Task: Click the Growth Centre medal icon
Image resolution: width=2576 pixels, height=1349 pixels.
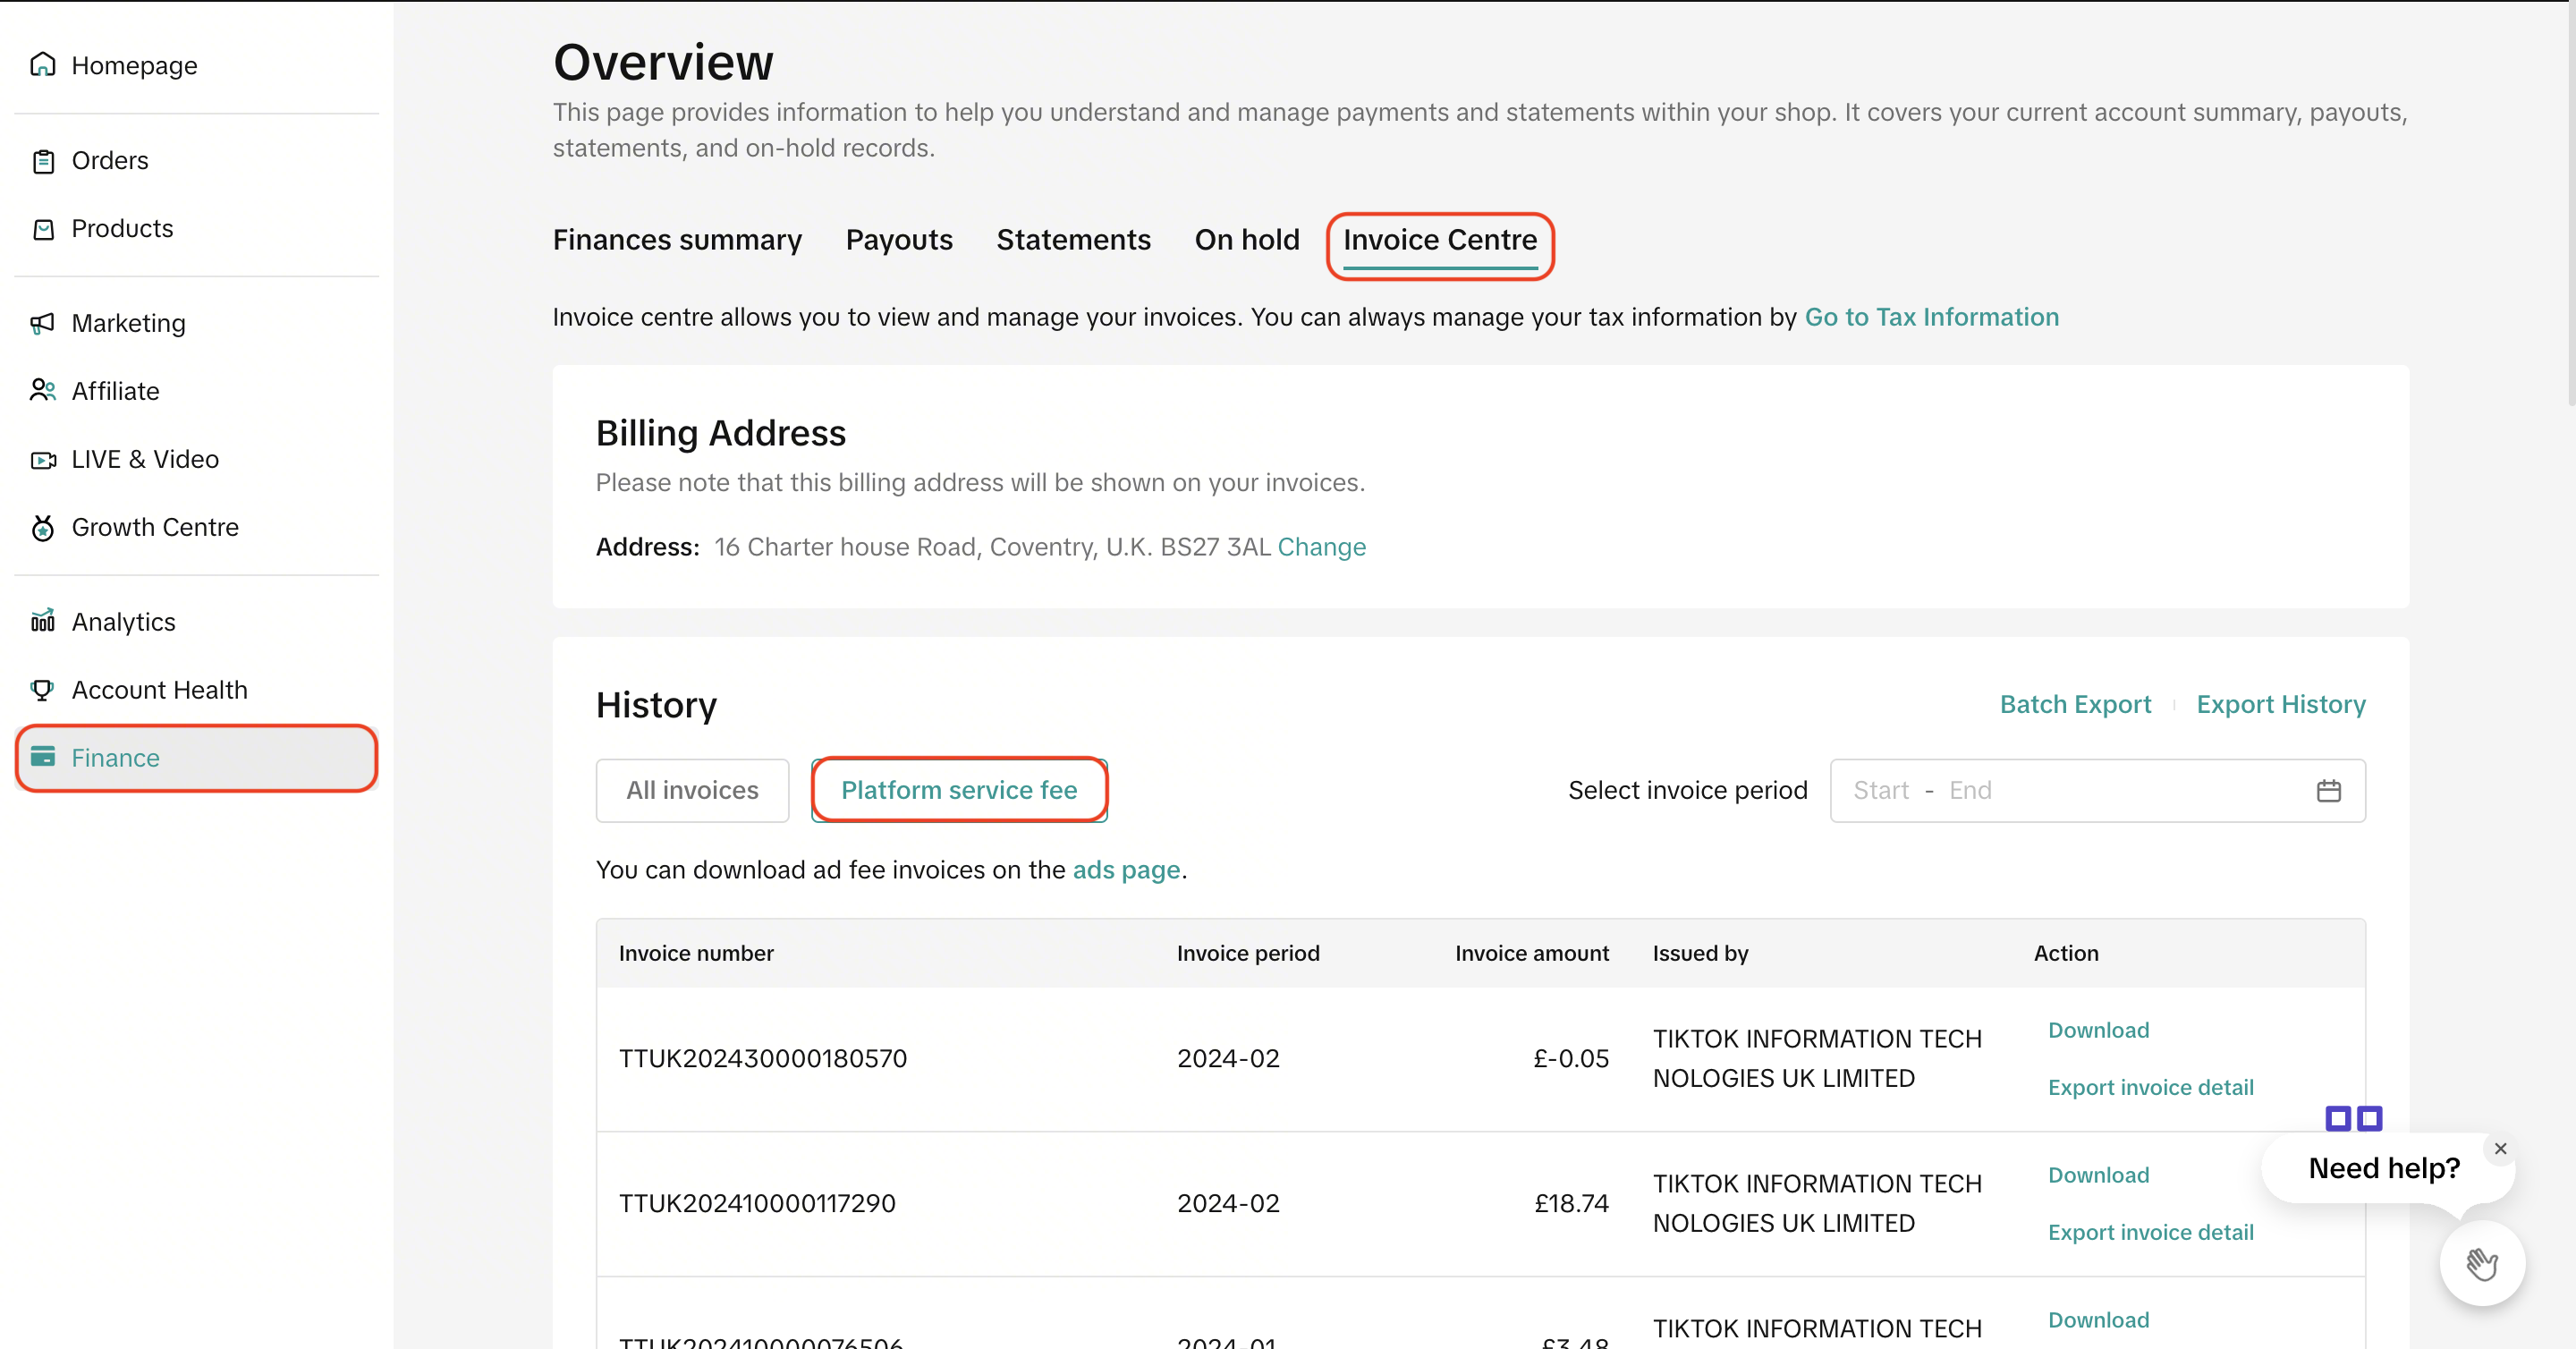Action: (42, 527)
